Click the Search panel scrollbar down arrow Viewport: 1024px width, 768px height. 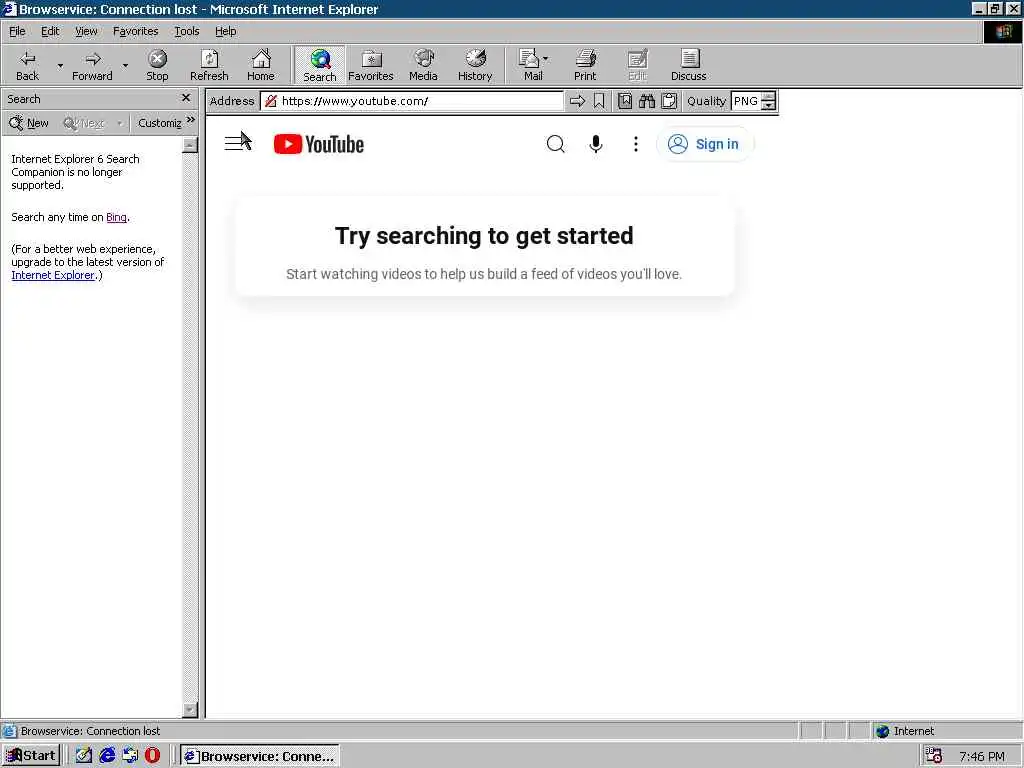(x=190, y=710)
